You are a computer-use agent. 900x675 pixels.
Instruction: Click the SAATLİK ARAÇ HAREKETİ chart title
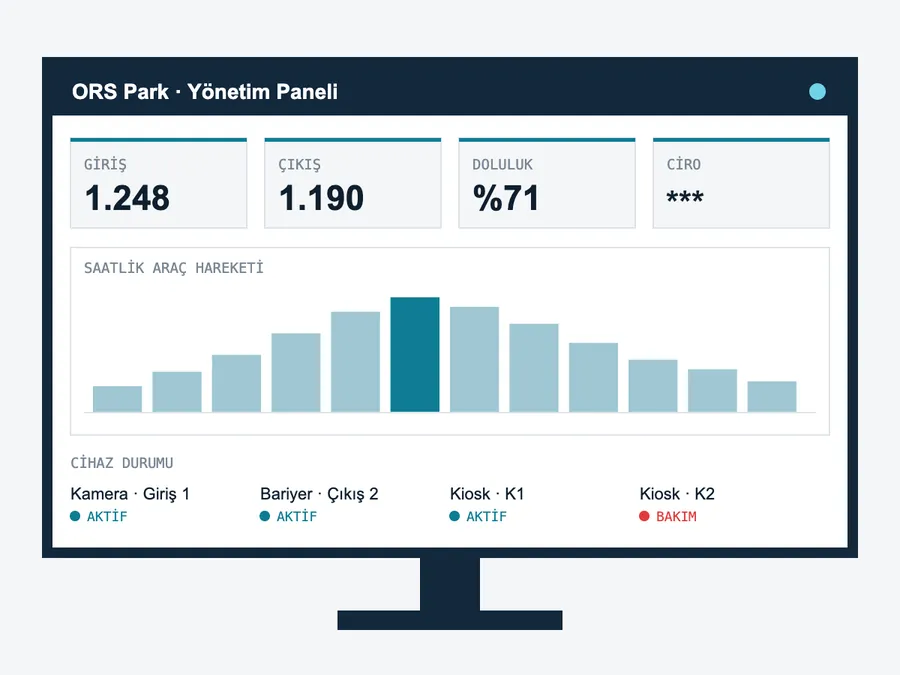(x=174, y=268)
